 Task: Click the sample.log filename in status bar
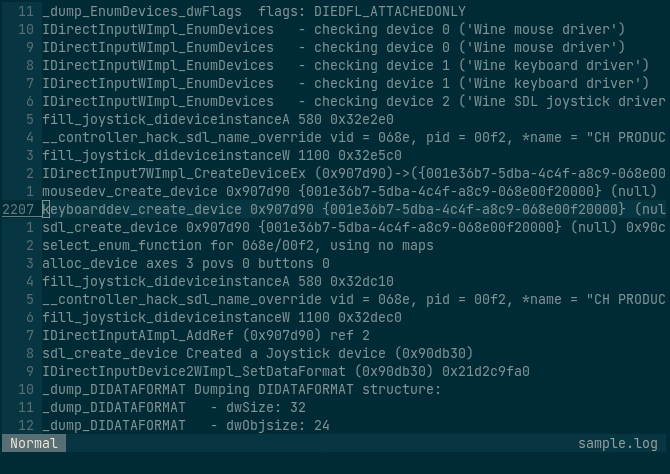(617, 443)
